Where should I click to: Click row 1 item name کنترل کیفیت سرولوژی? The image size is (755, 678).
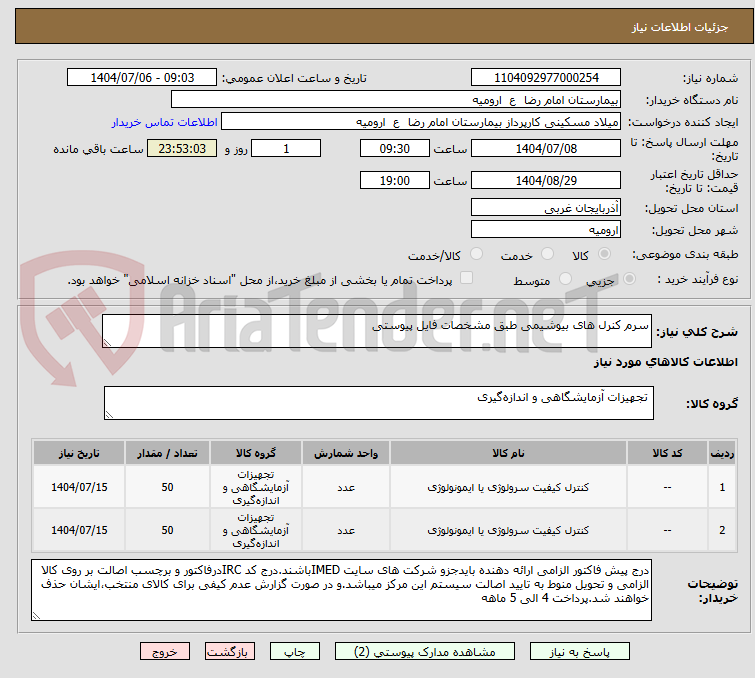(x=508, y=487)
